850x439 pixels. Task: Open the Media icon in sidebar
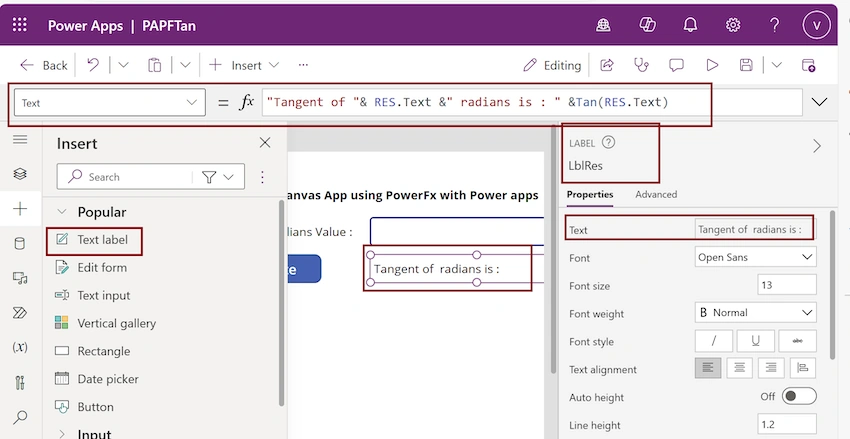20,279
